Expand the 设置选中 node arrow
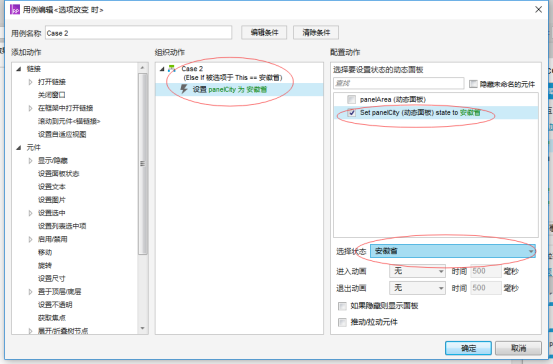The image size is (553, 364). tap(30, 213)
